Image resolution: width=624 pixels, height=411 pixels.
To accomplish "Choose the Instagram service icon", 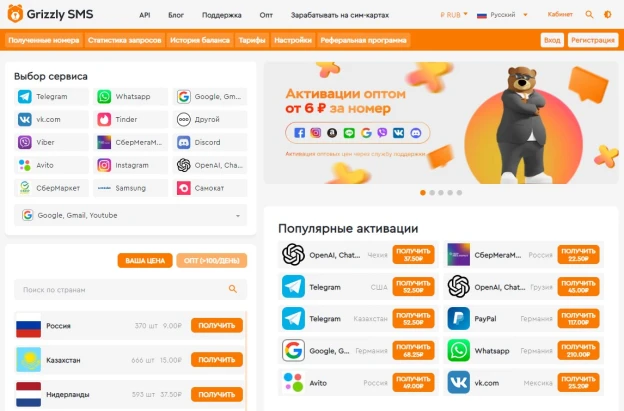I will click(x=104, y=165).
